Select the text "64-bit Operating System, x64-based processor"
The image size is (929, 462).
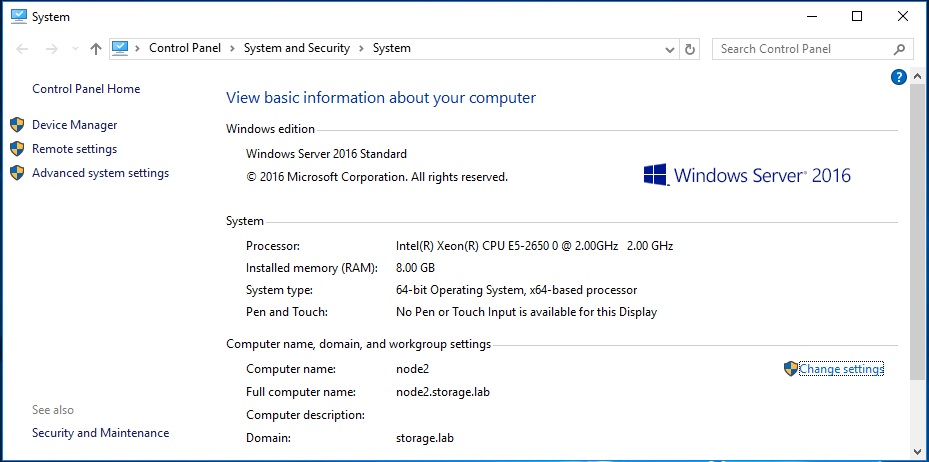tap(517, 290)
